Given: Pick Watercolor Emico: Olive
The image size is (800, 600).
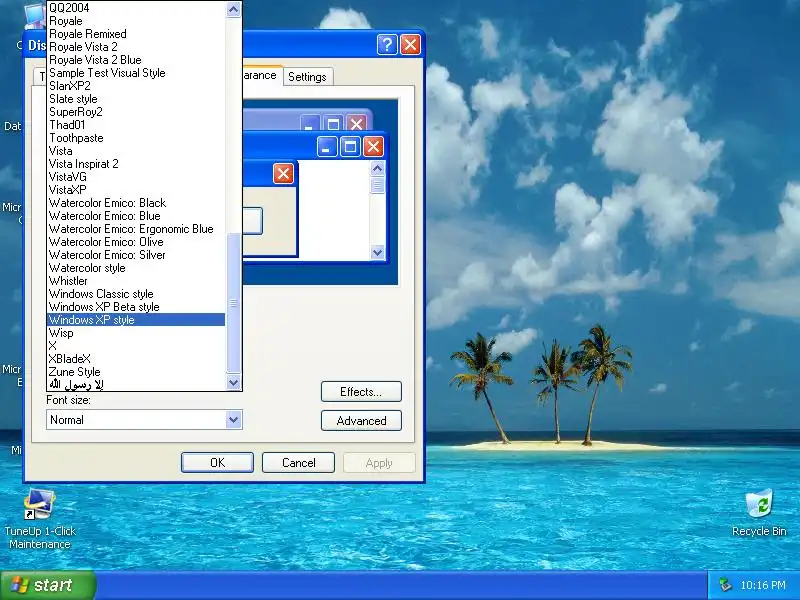Looking at the screenshot, I should click(x=136, y=242).
